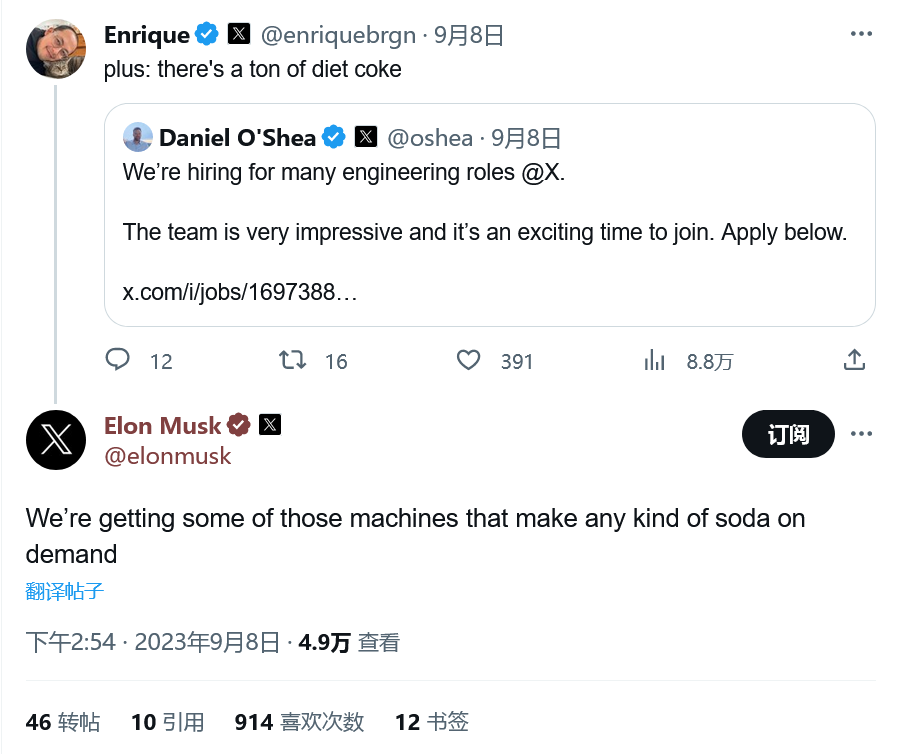Open the x.com/i/jobs link in quoted post
Screen dimensions: 898x754
click(x=240, y=293)
